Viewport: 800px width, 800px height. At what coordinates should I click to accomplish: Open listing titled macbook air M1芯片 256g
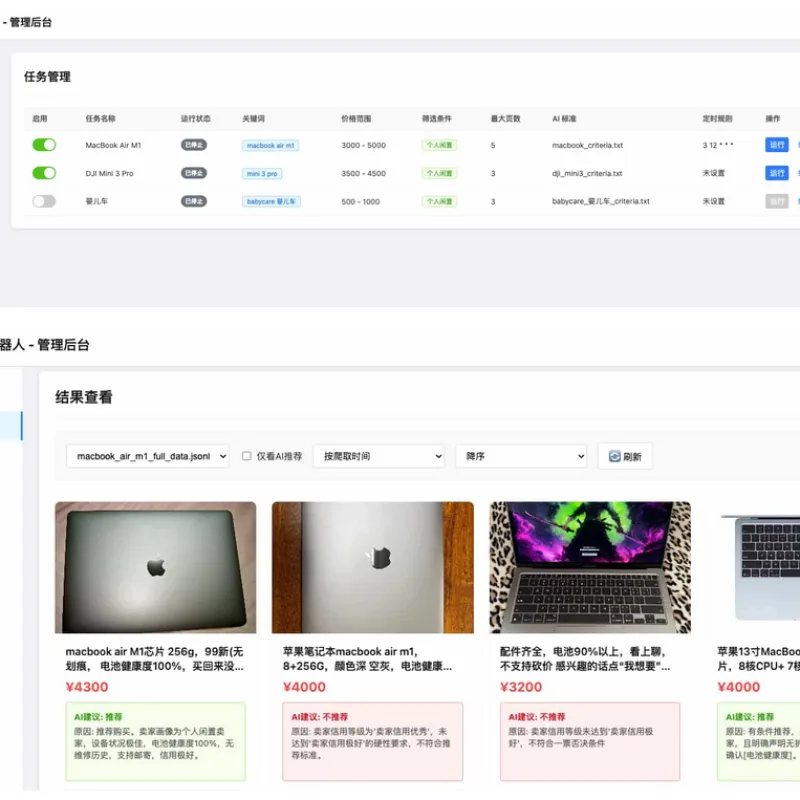[x=155, y=659]
